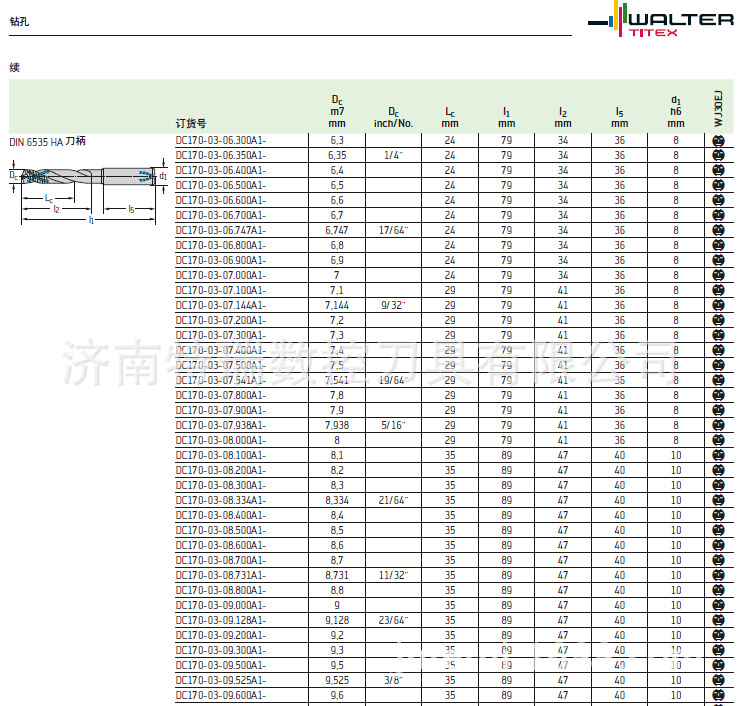Screen dimensions: 741x706
Task: Click WJ30EJ face icon for DC170-03-07.800A1-
Action: point(718,395)
